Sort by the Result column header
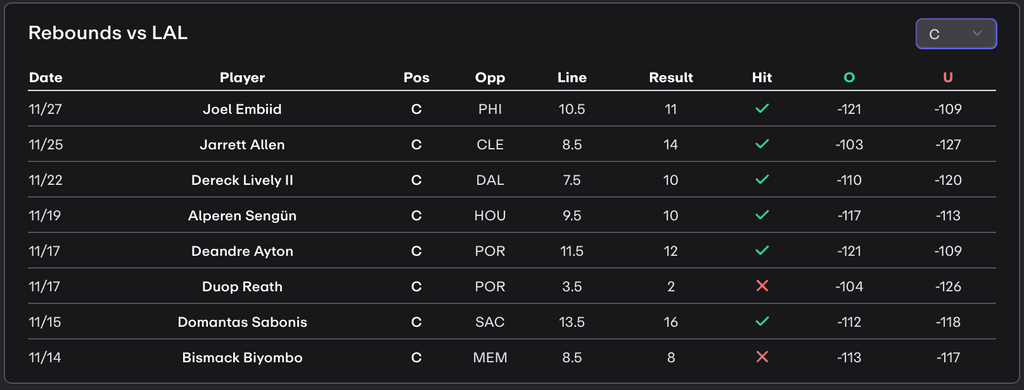 click(x=671, y=78)
